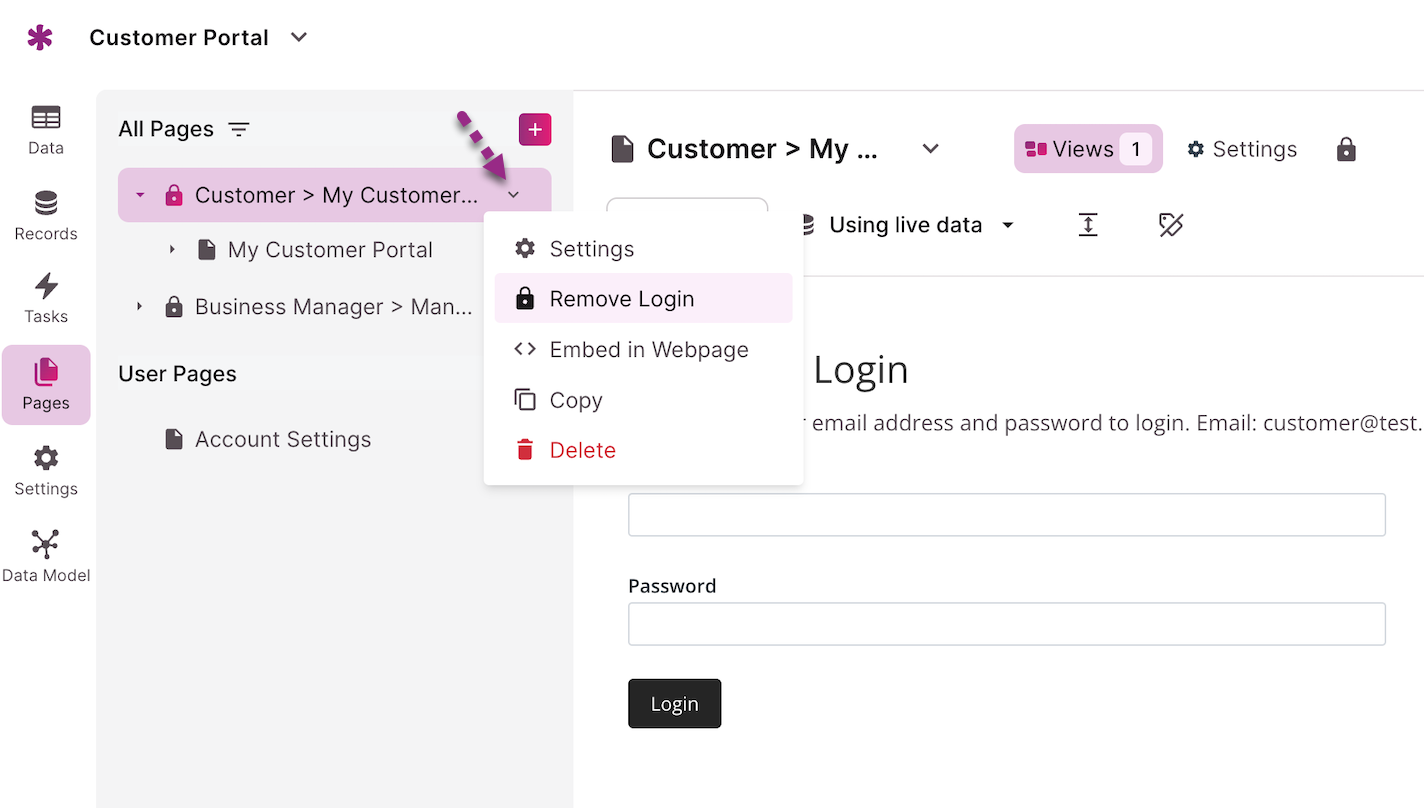Click the lock icon in page header
The width and height of the screenshot is (1424, 808).
(1346, 149)
